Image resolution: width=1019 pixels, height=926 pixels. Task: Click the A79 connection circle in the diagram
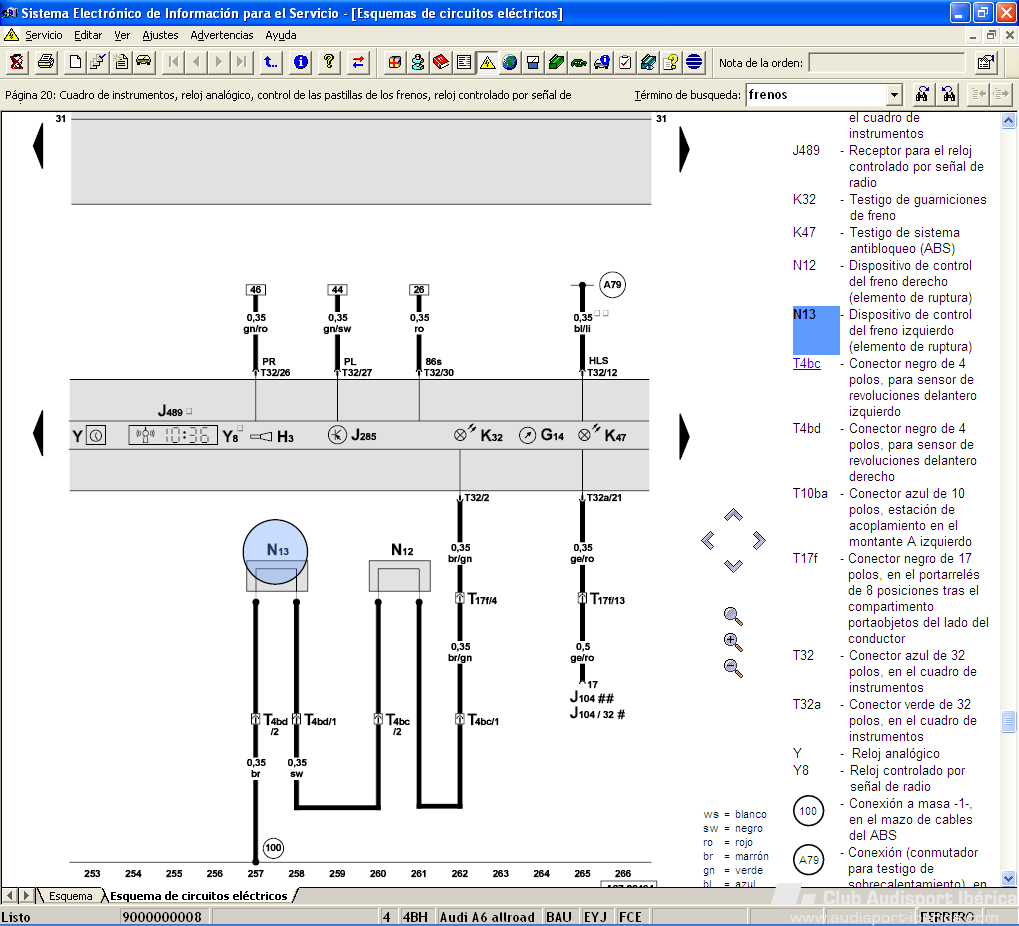click(612, 285)
